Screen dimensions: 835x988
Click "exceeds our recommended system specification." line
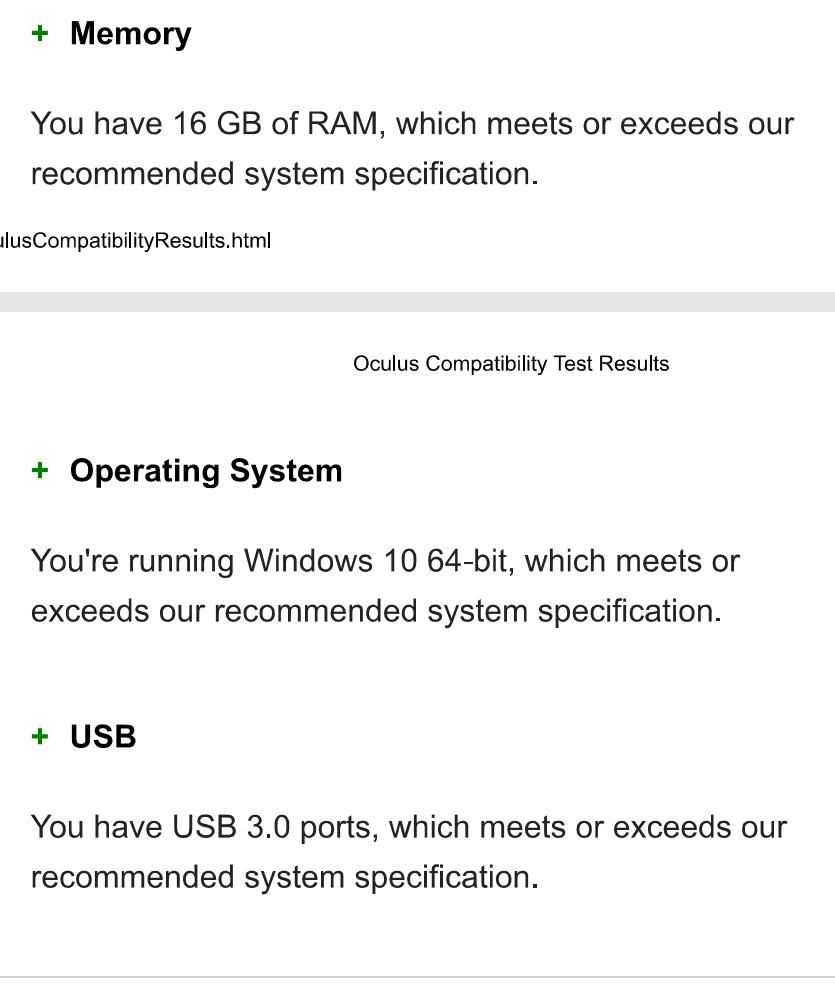point(376,612)
